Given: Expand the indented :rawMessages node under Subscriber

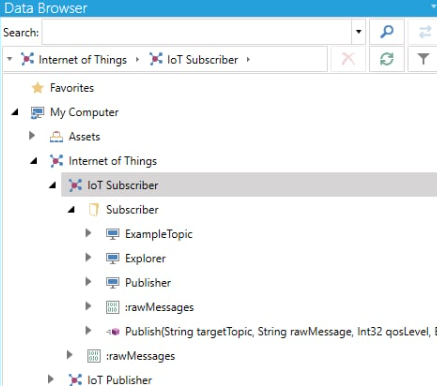Looking at the screenshot, I should coord(88,306).
